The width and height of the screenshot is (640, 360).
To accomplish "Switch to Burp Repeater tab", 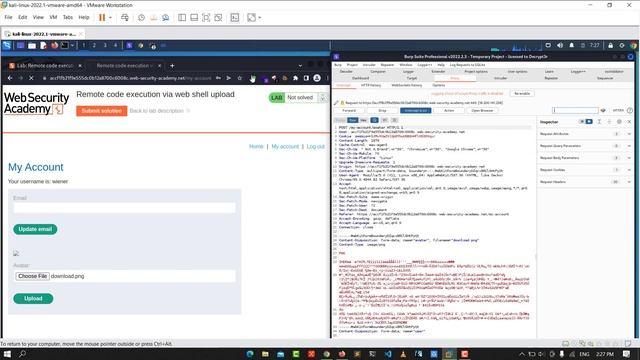I will (x=551, y=78).
